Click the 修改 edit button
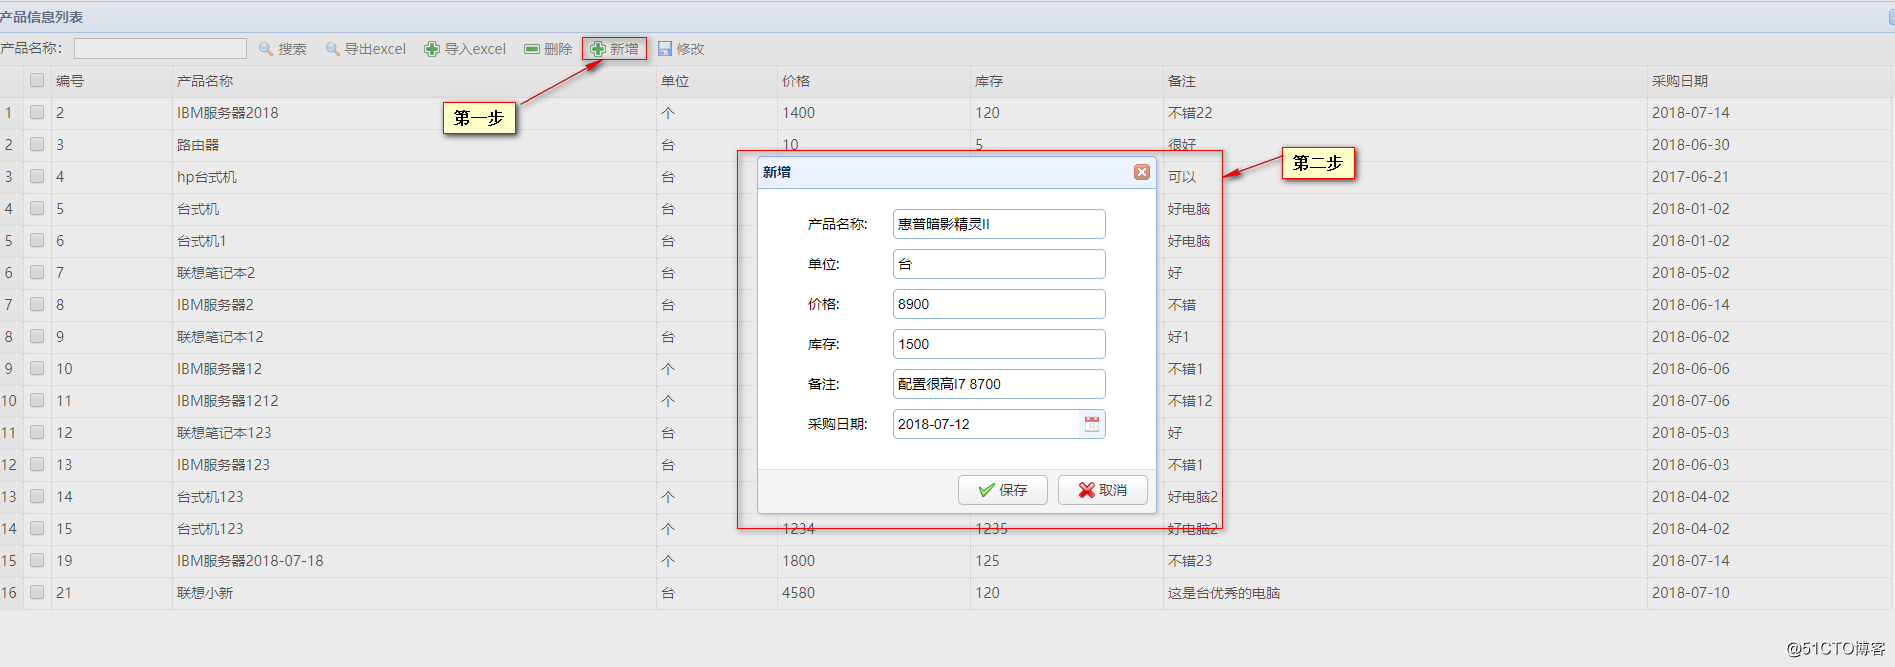The width and height of the screenshot is (1895, 667). [681, 49]
